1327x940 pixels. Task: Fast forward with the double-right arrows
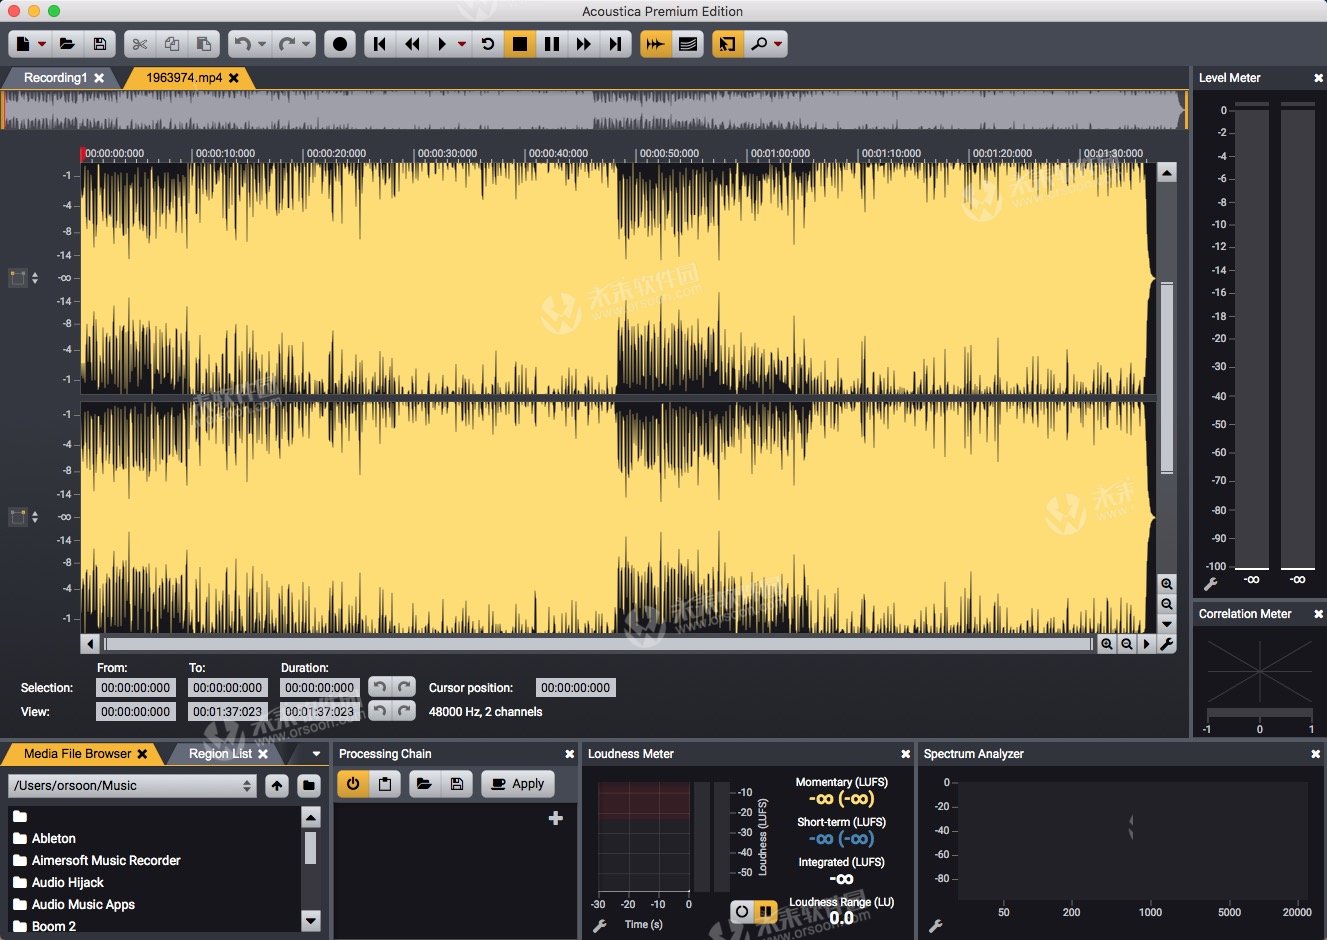[x=583, y=44]
